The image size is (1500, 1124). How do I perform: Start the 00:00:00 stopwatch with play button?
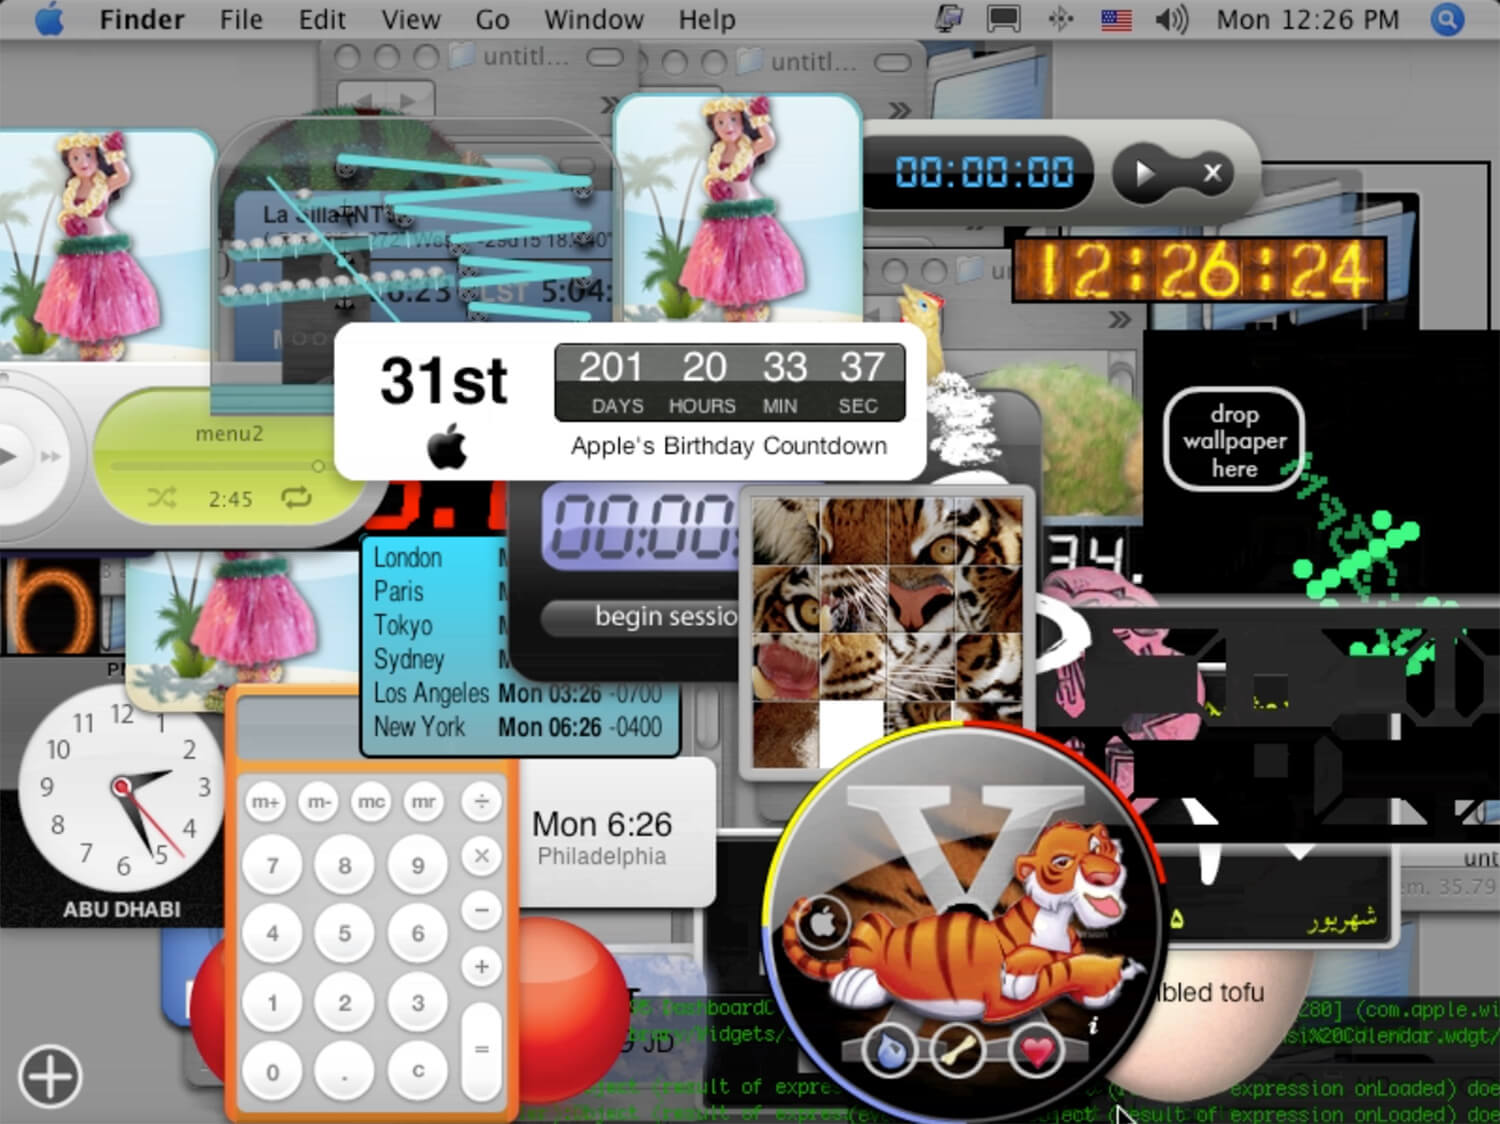pos(1145,174)
